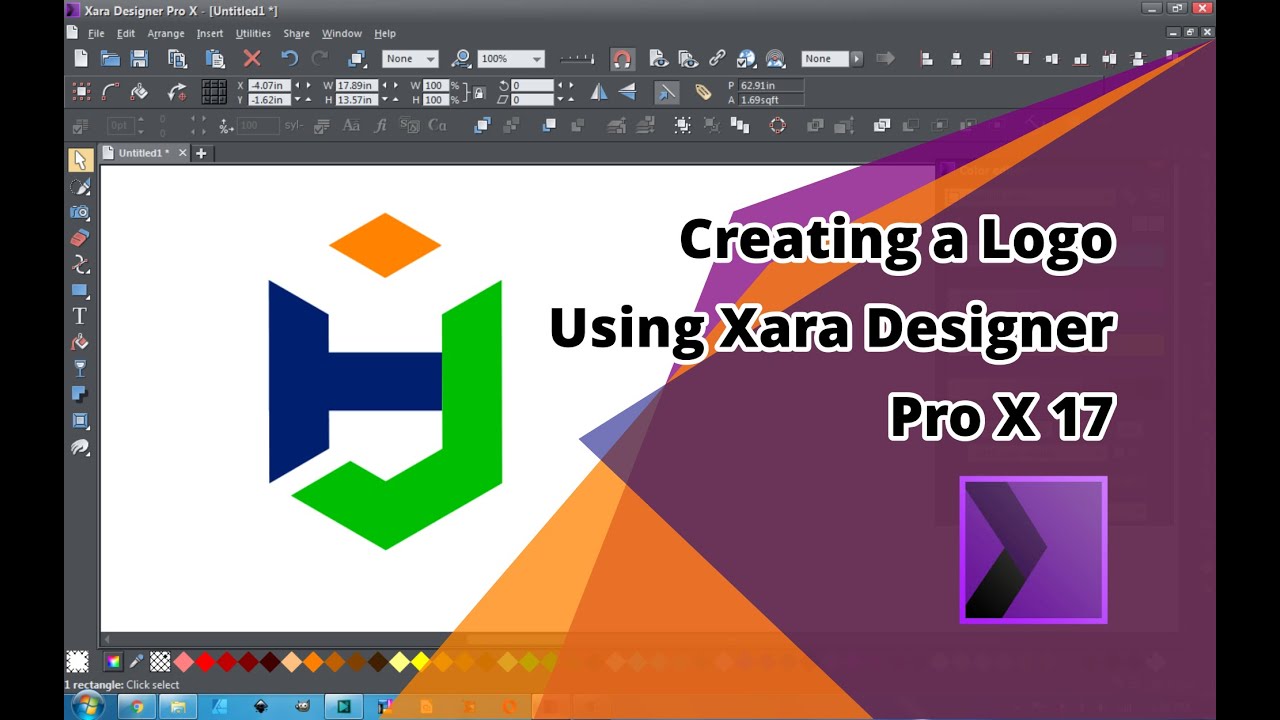Toggle show selection bounds handles

82,92
